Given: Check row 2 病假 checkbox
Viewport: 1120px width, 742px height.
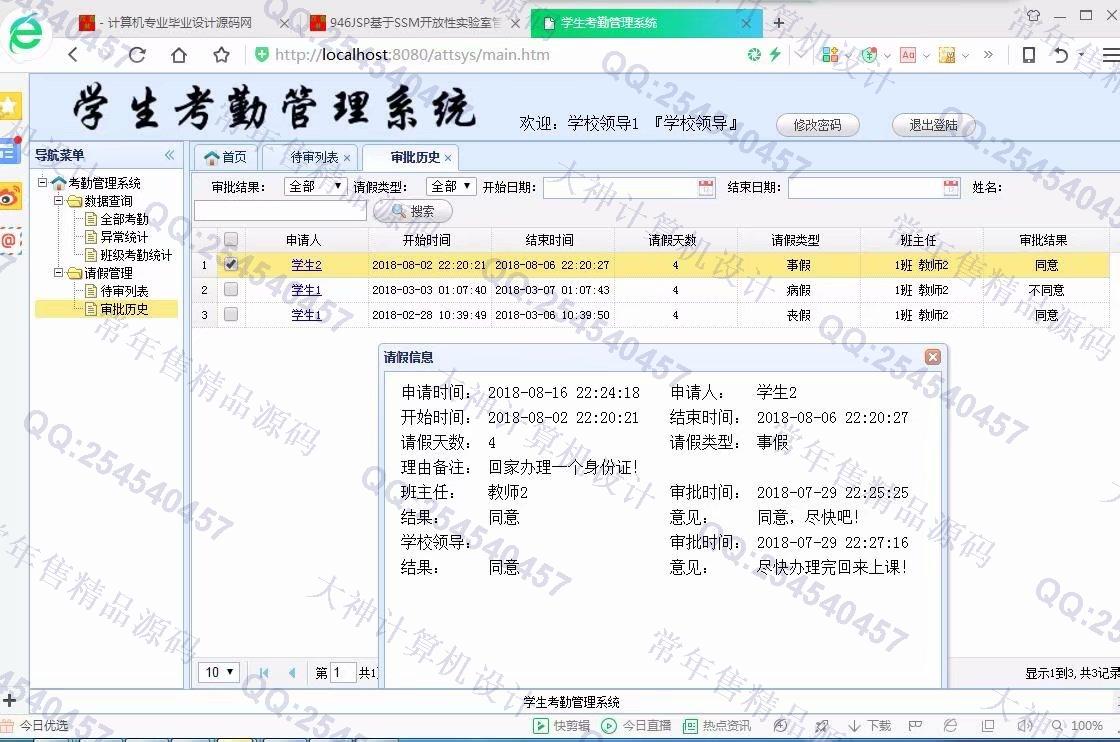Looking at the screenshot, I should point(231,289).
